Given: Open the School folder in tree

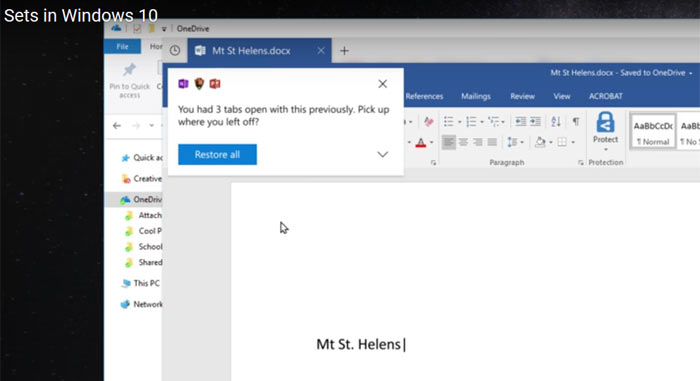Looking at the screenshot, I should tap(144, 247).
